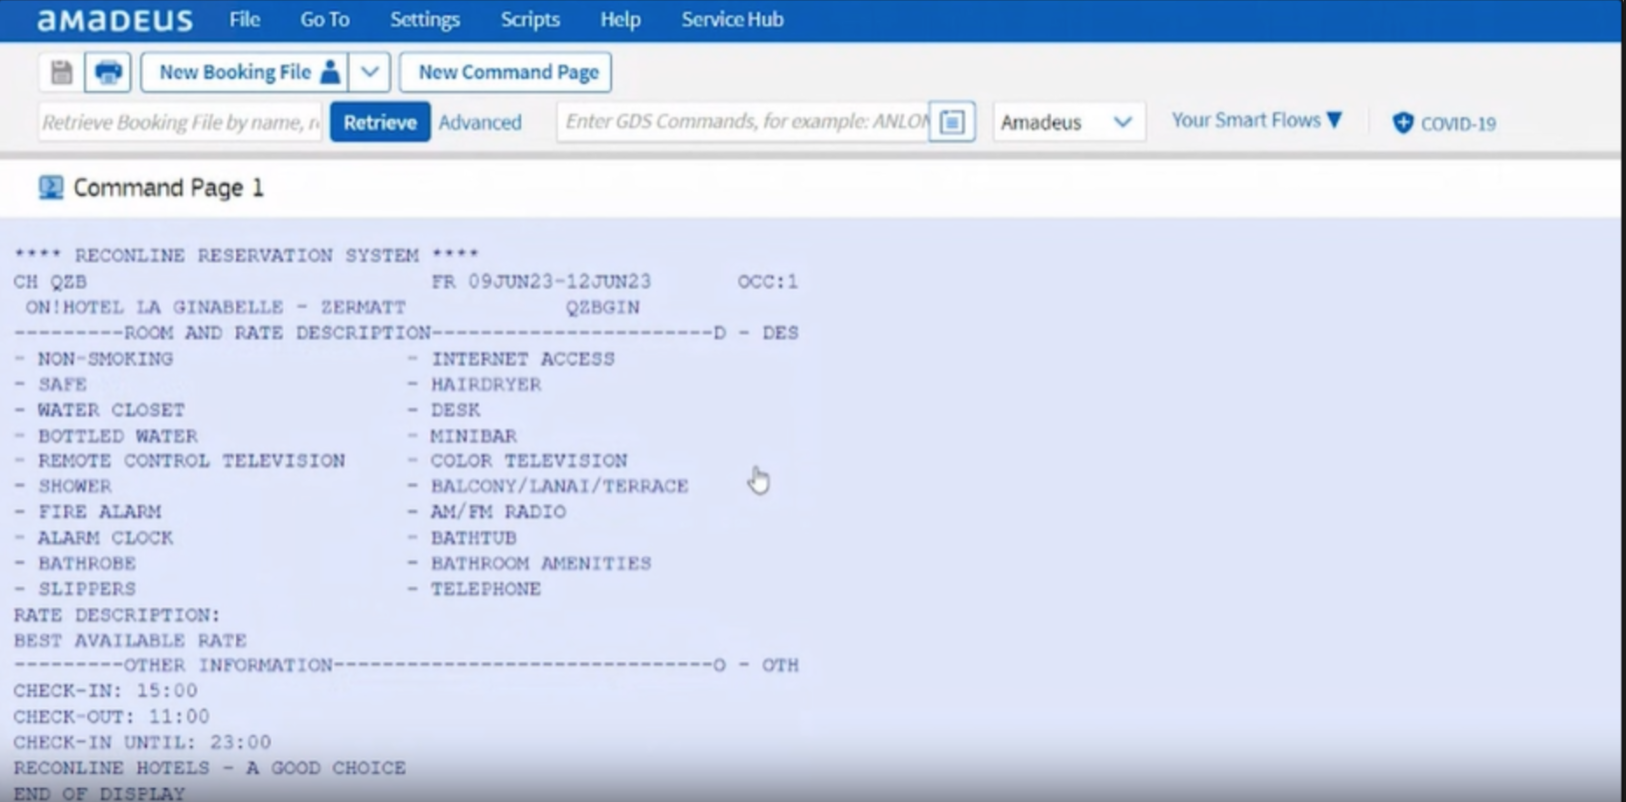This screenshot has width=1626, height=802.
Task: Open the Settings menu
Action: pos(425,19)
